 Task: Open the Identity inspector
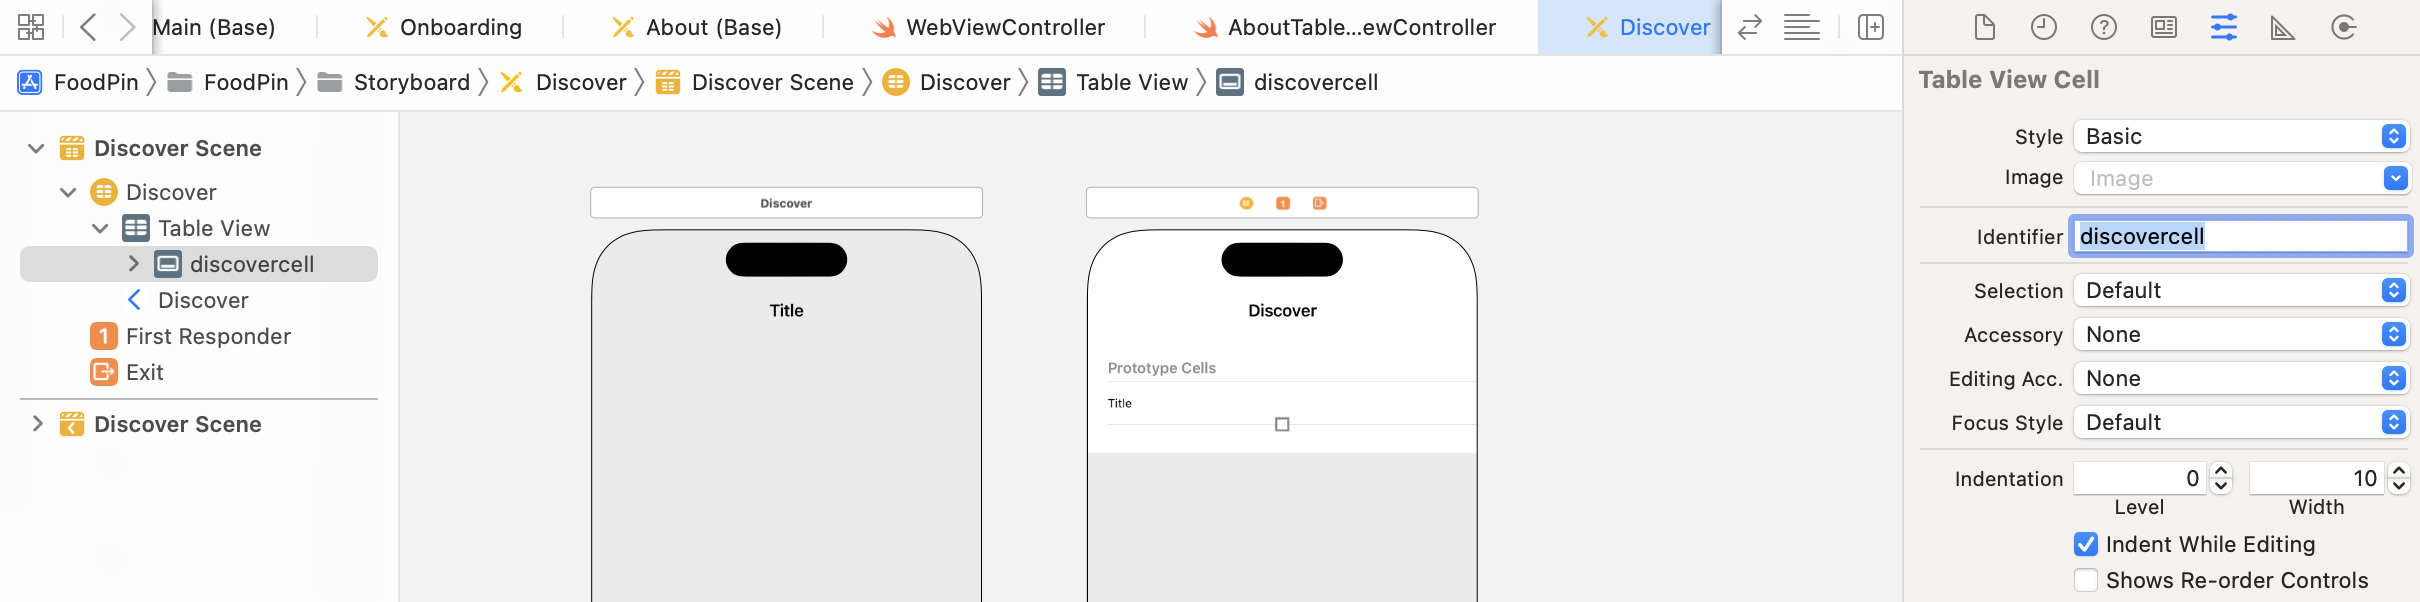[2164, 27]
